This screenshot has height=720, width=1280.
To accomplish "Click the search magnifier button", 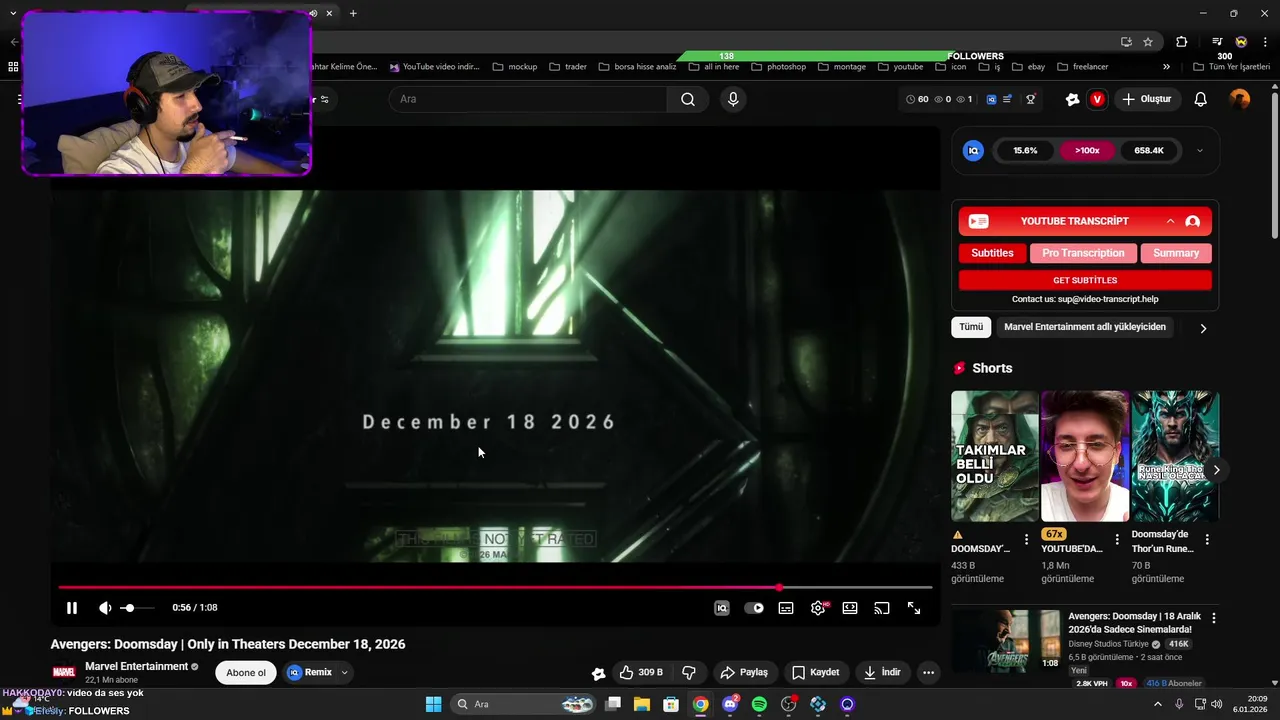I will (688, 99).
